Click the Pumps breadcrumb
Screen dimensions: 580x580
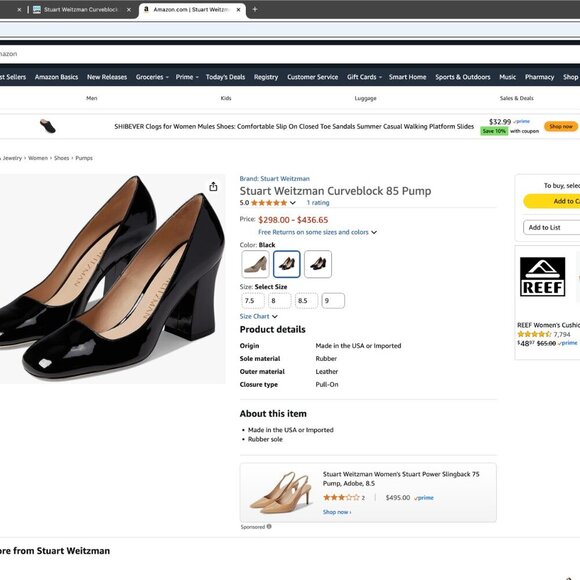pos(84,158)
